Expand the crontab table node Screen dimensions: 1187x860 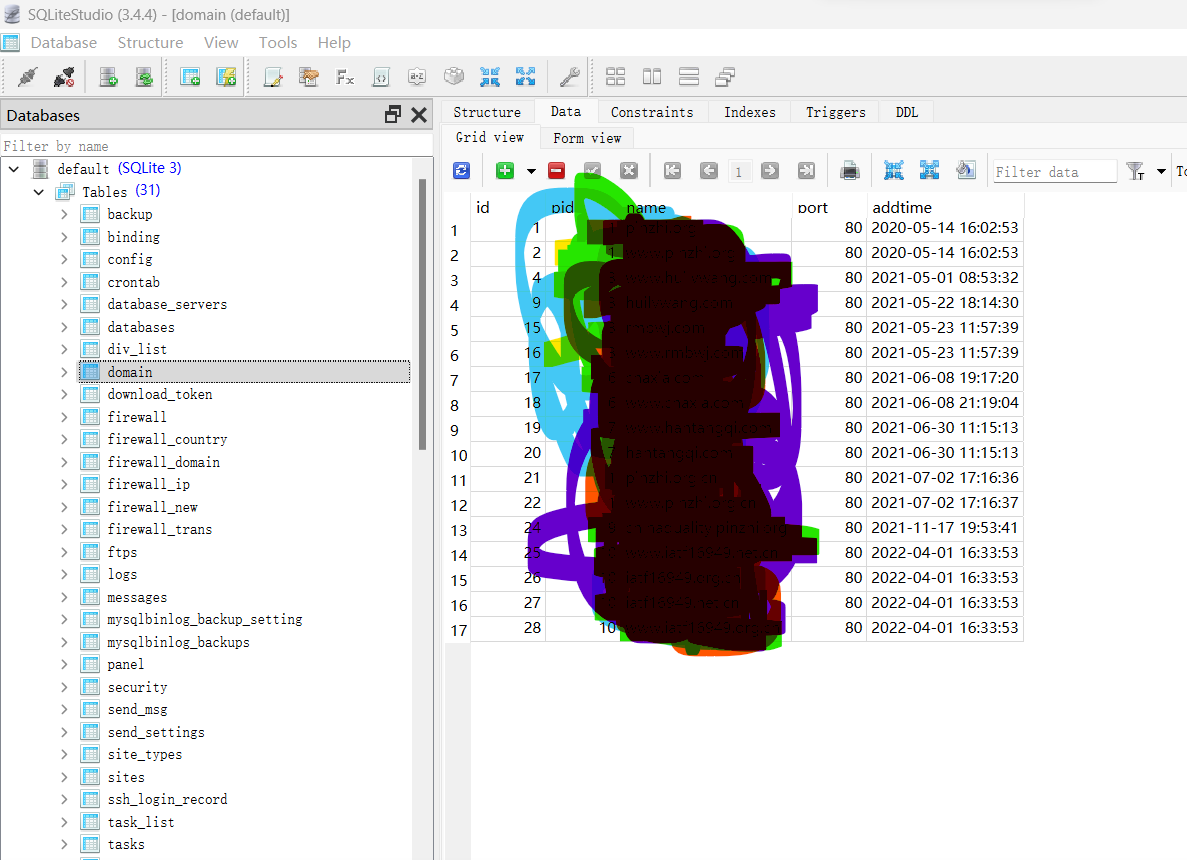(64, 282)
